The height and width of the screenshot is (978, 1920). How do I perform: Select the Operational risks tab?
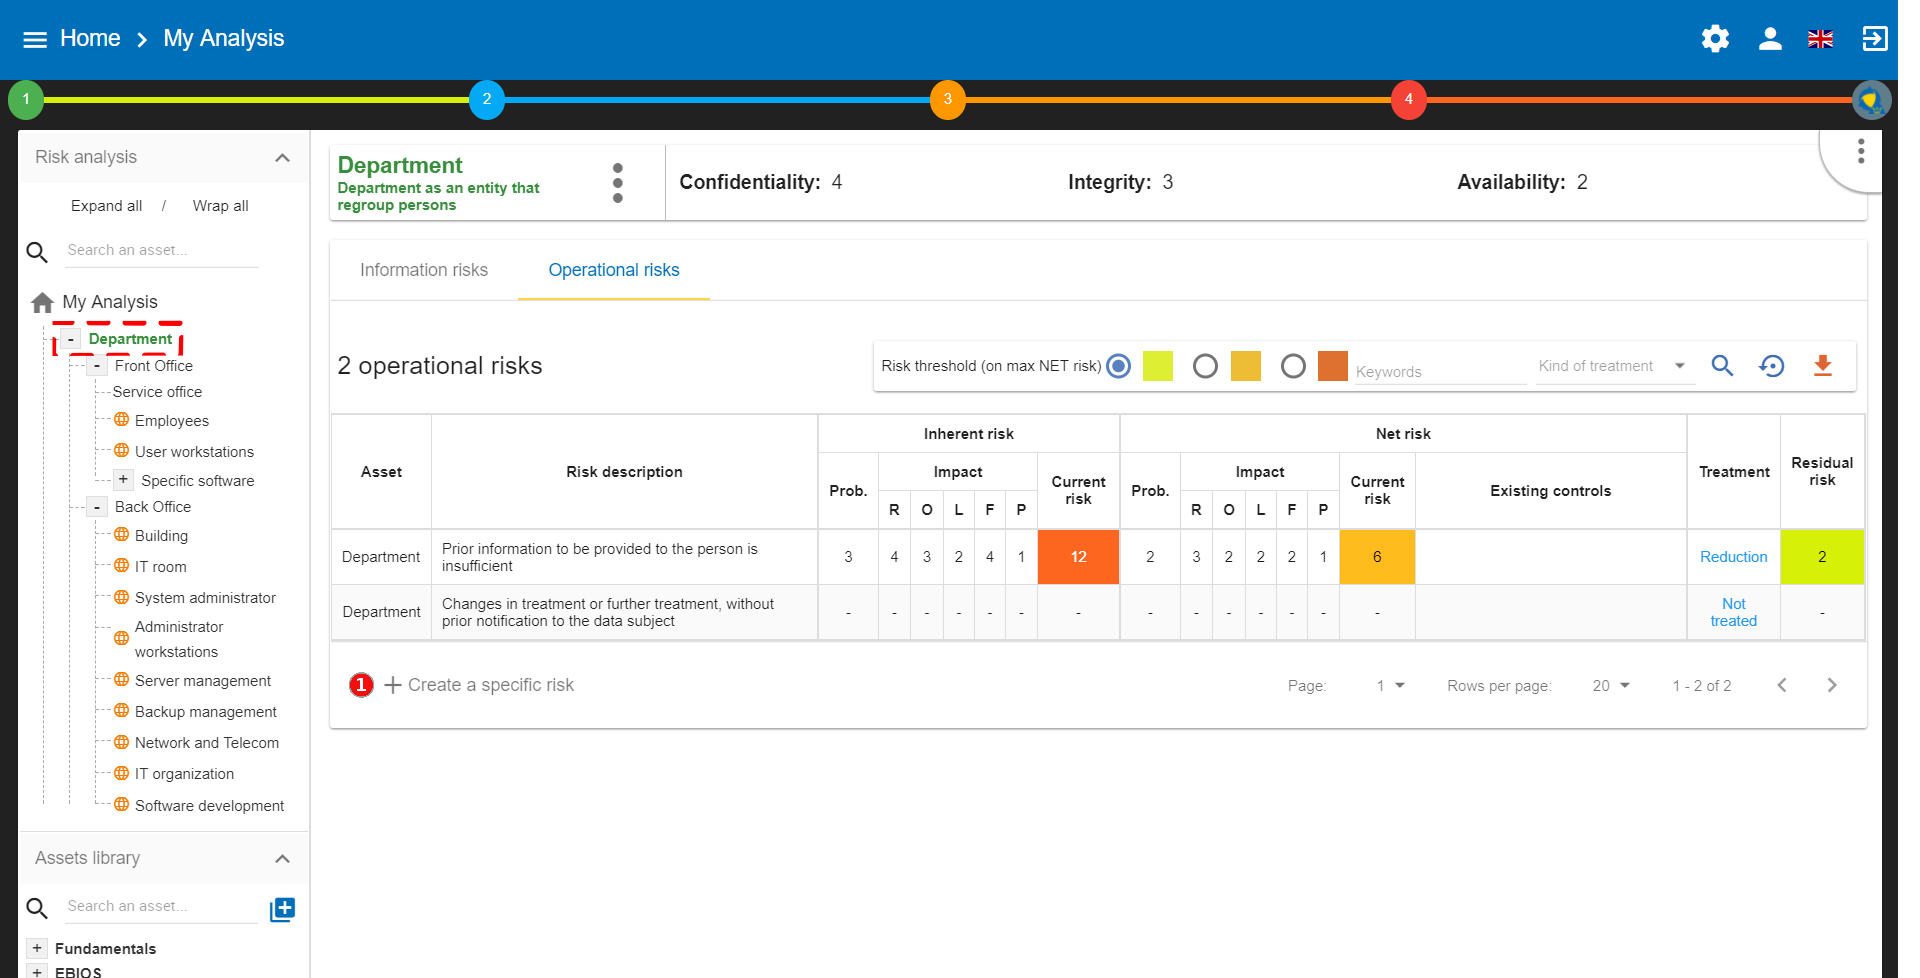click(613, 270)
